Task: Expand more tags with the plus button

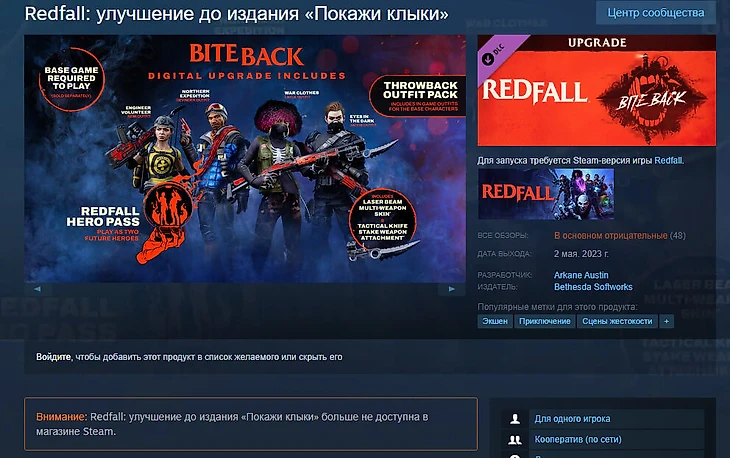Action: click(666, 321)
